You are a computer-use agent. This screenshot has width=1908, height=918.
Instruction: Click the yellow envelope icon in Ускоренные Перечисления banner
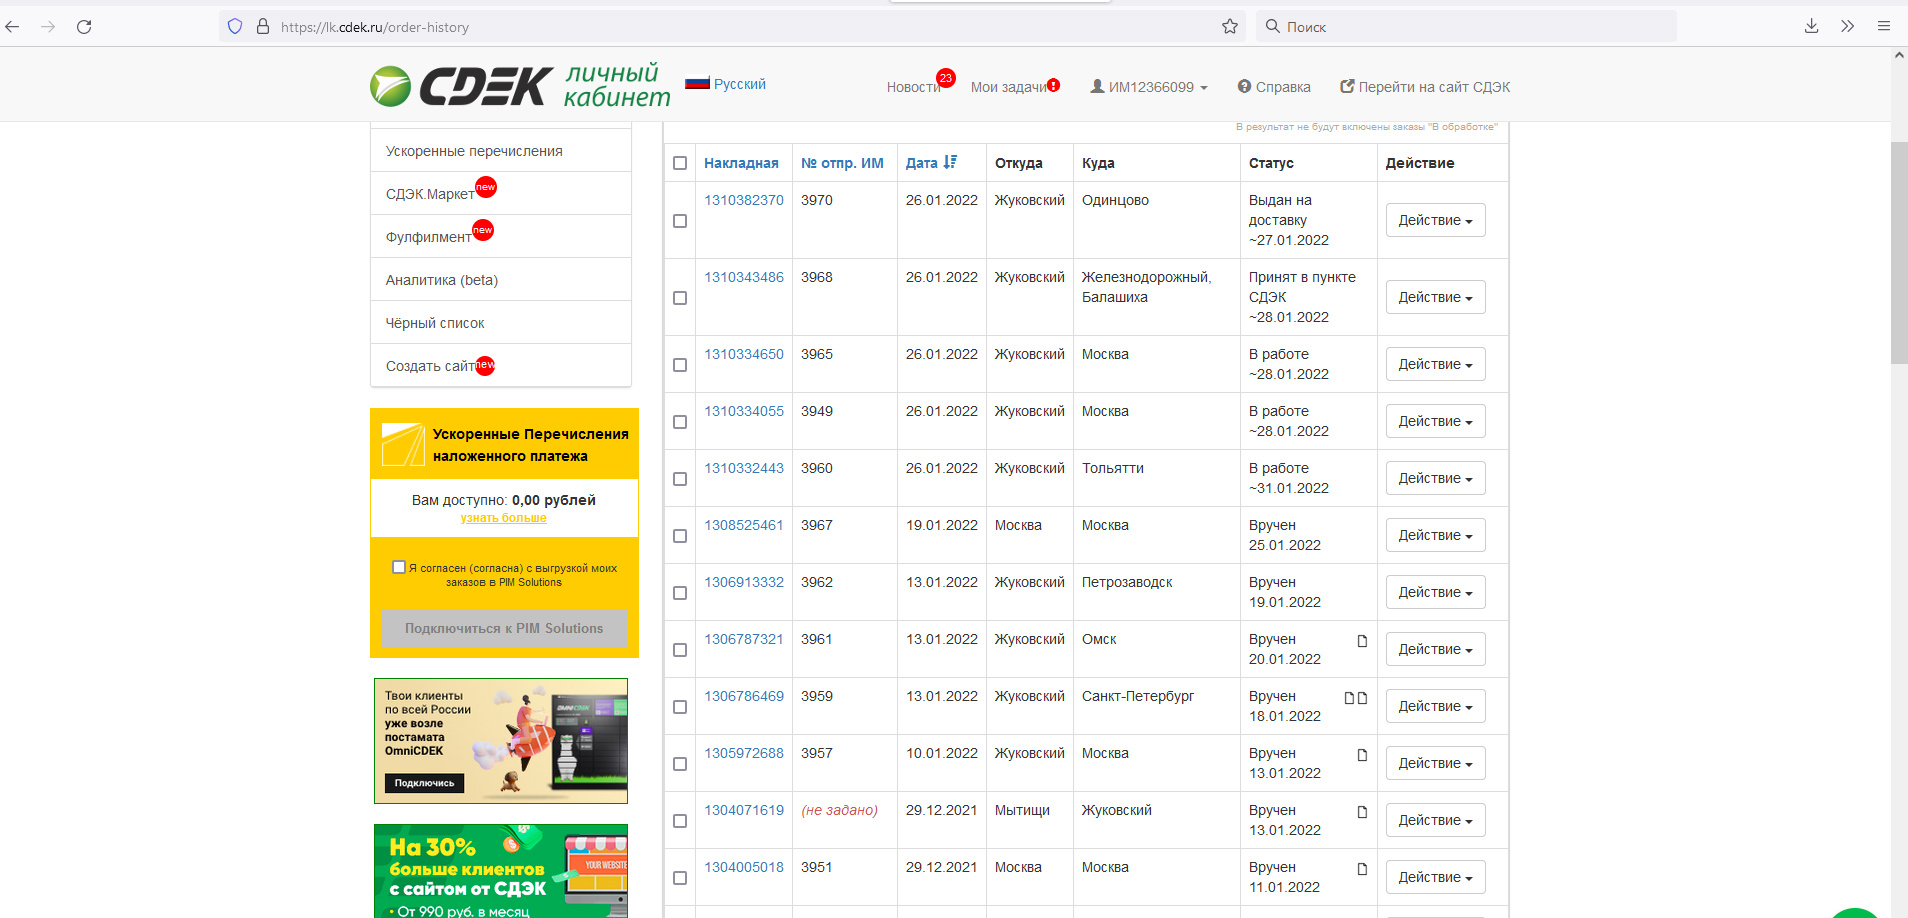pos(403,444)
